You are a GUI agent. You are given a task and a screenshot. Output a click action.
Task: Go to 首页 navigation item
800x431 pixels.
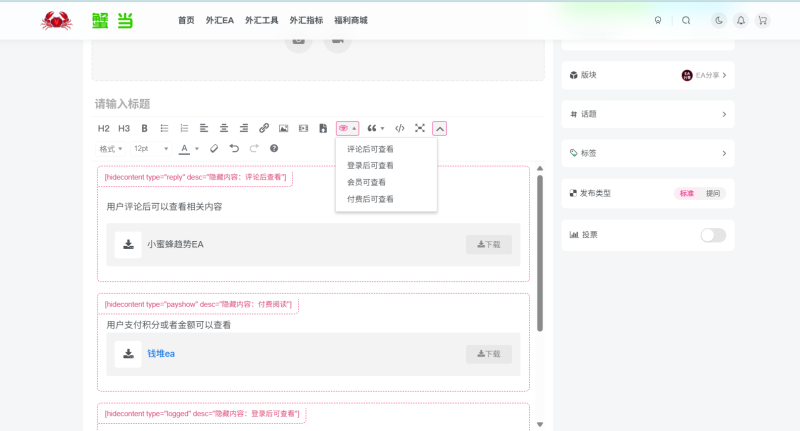pyautogui.click(x=186, y=20)
